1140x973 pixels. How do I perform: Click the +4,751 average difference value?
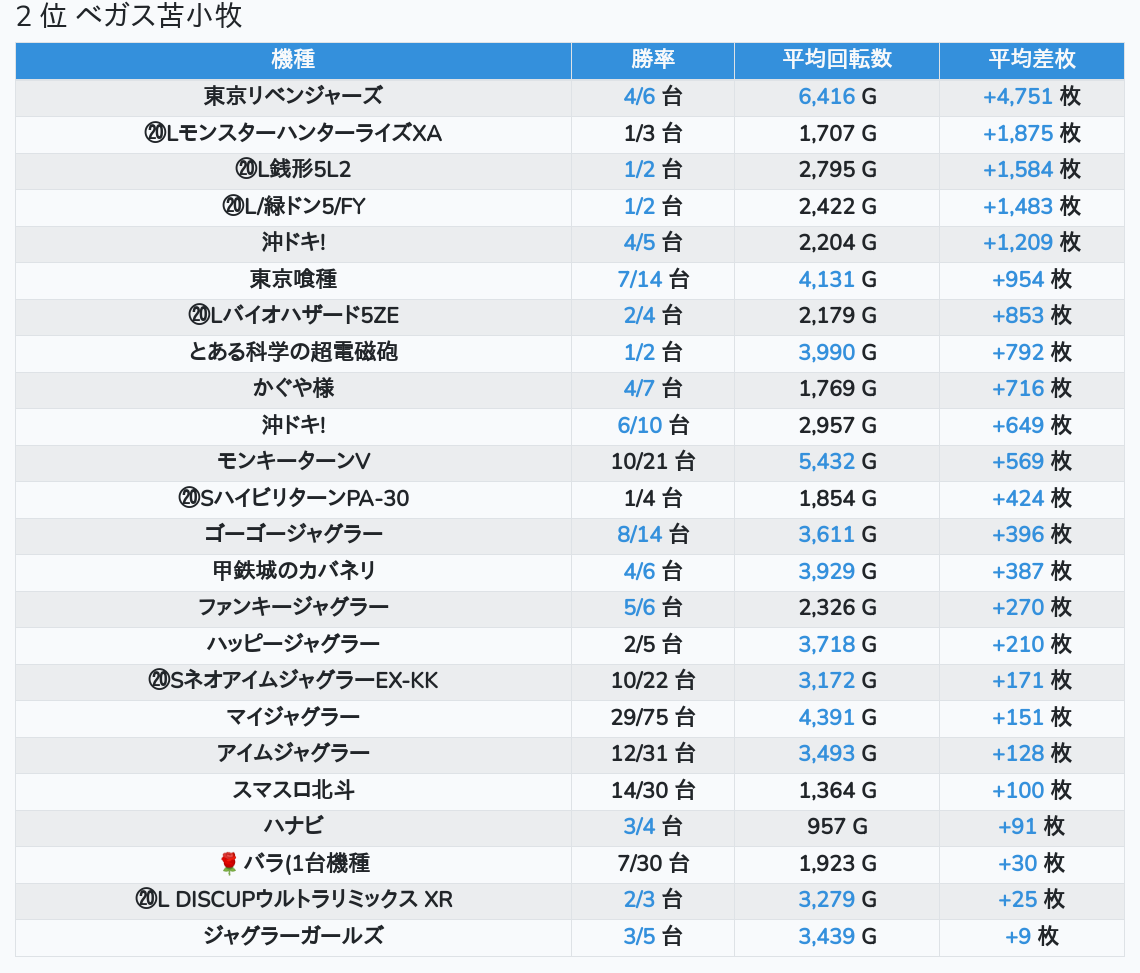click(1017, 97)
